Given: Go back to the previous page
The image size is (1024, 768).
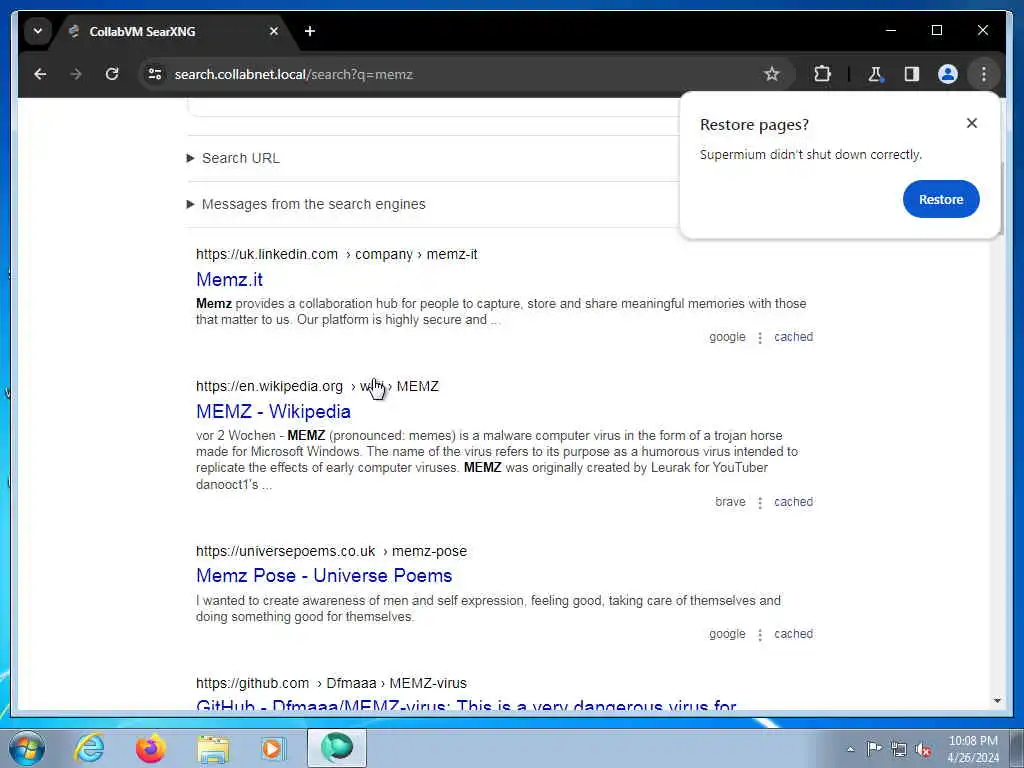Looking at the screenshot, I should [x=40, y=74].
